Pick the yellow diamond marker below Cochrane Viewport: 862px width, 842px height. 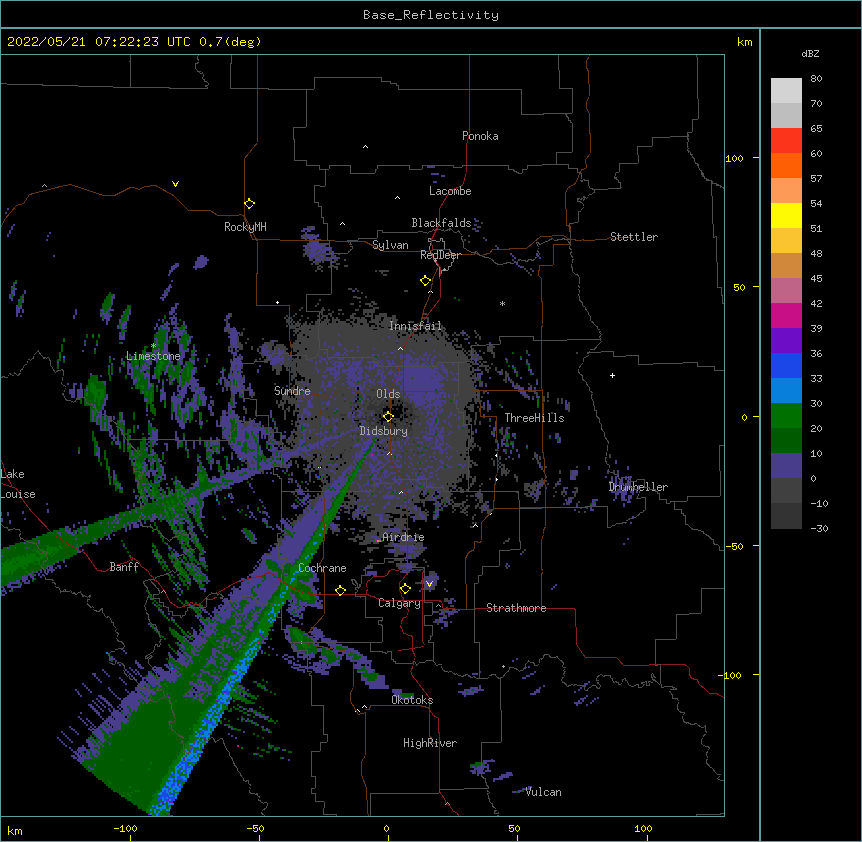(341, 590)
